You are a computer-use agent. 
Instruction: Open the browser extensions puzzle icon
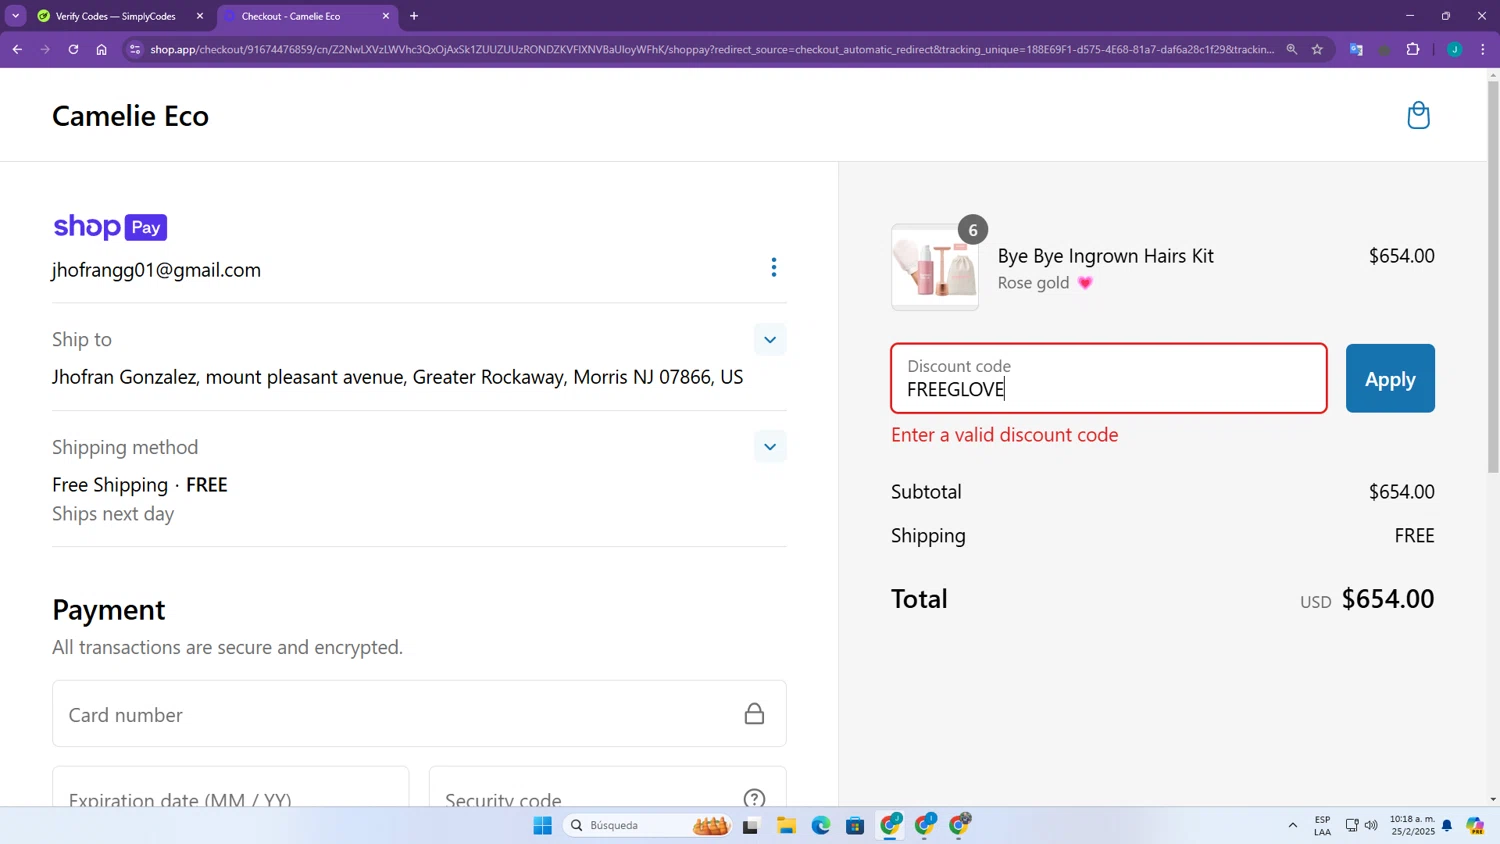[x=1413, y=49]
